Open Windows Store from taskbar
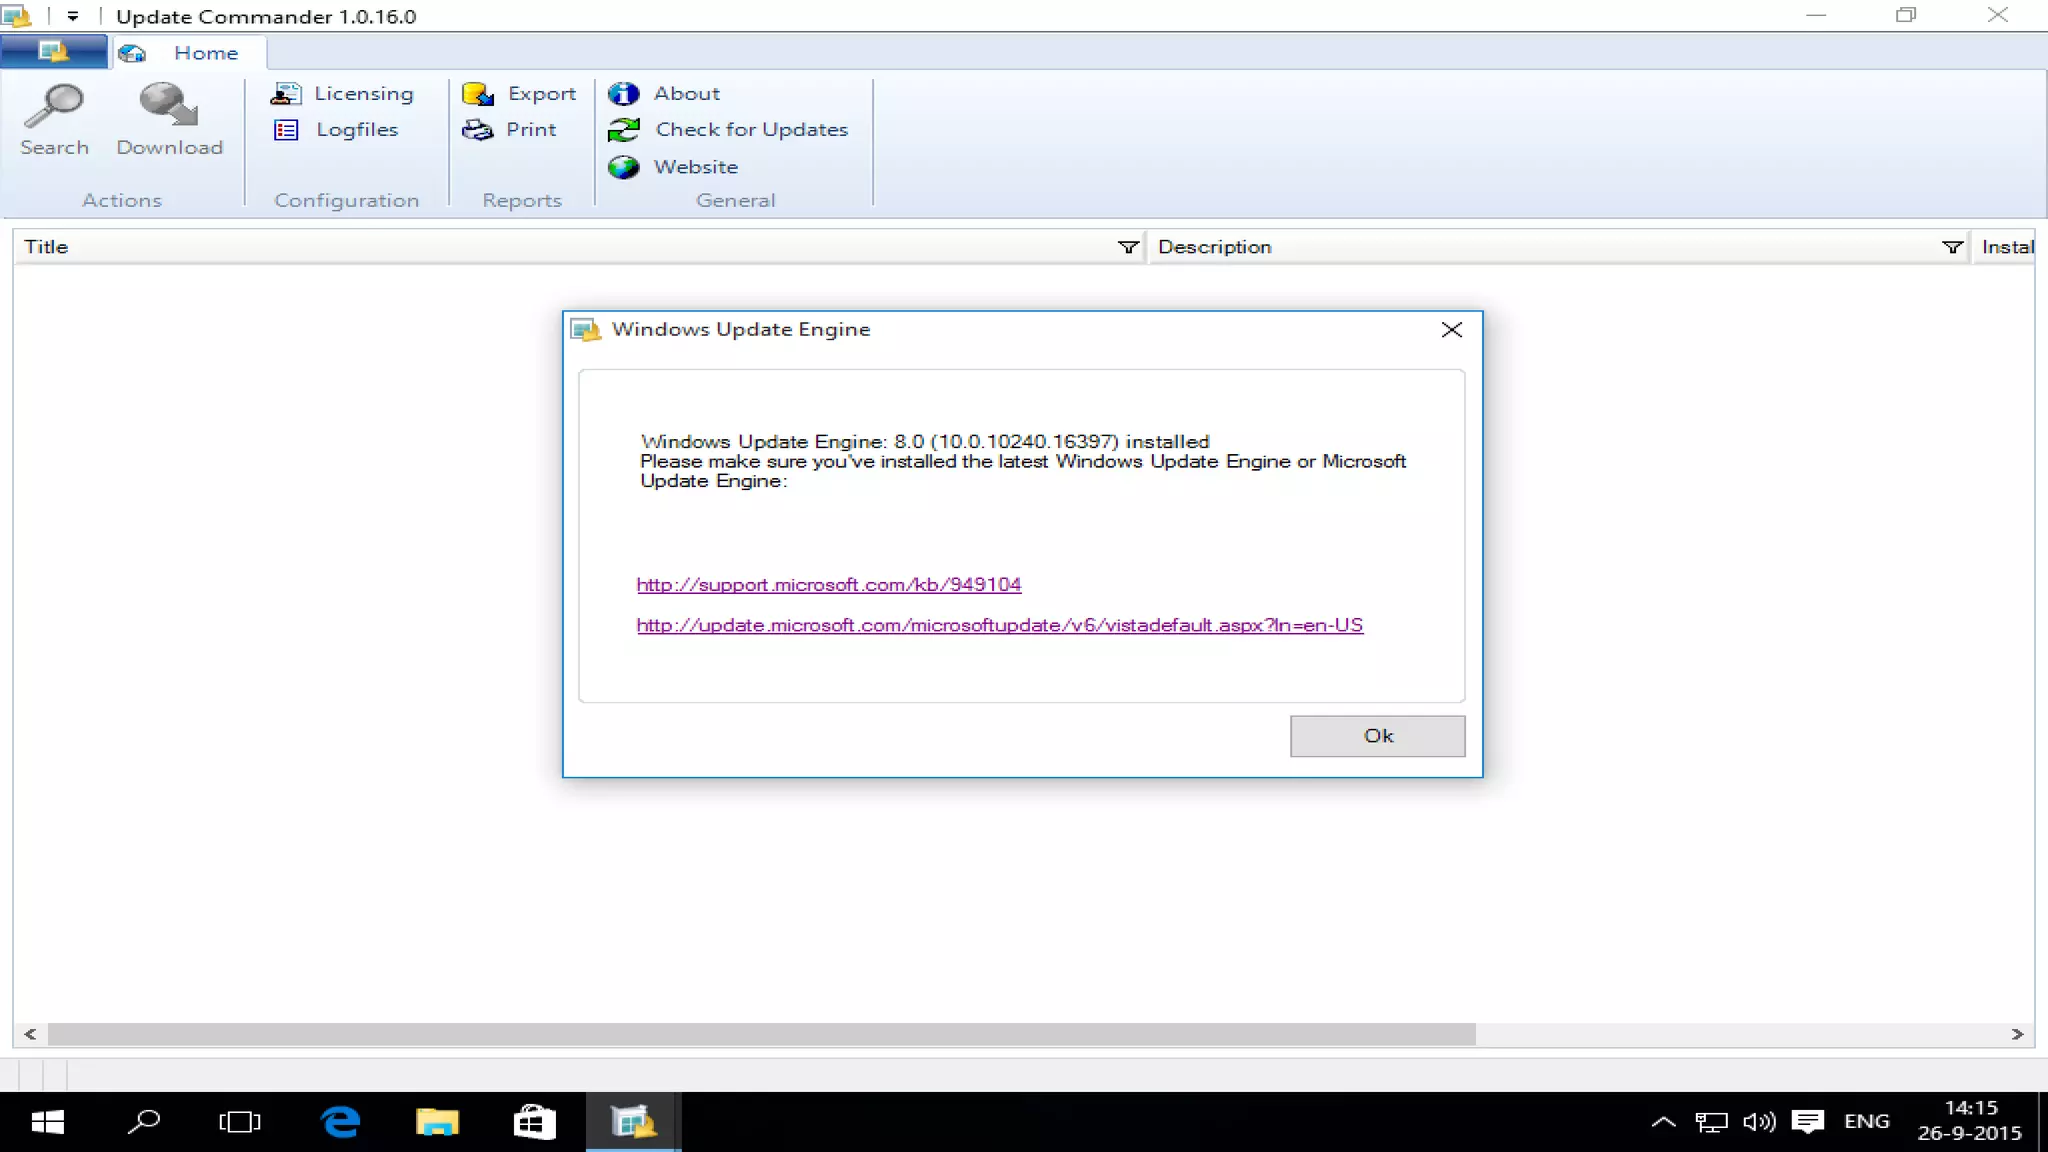Image resolution: width=2048 pixels, height=1152 pixels. tap(534, 1122)
